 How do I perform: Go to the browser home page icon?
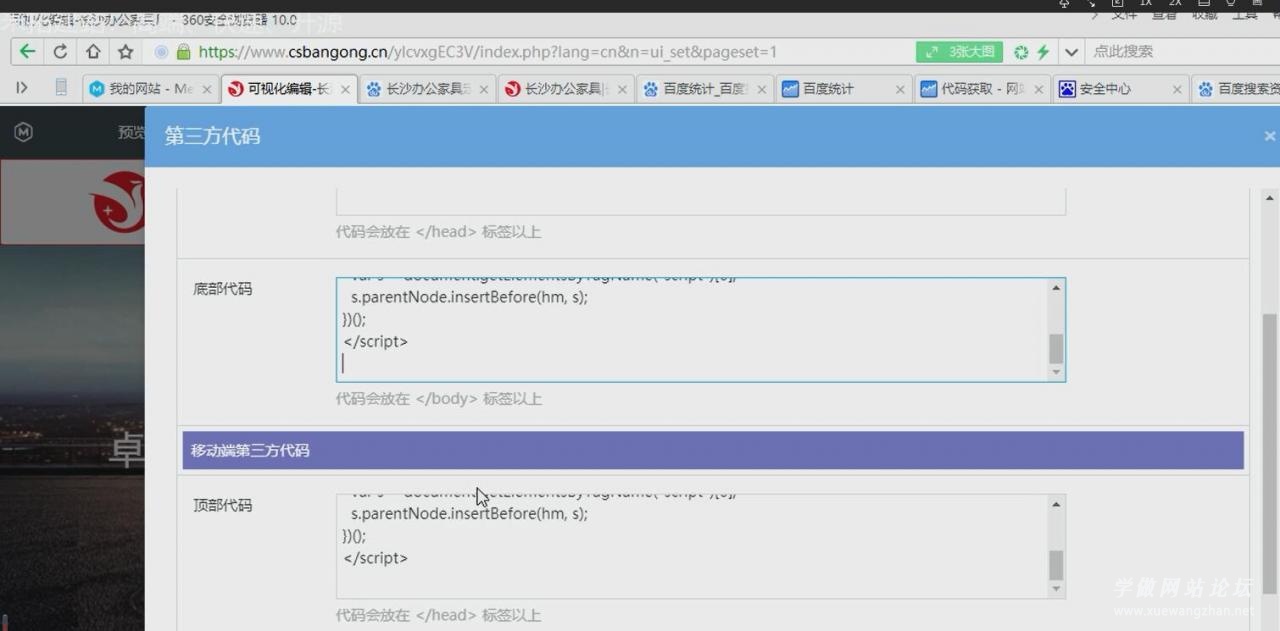click(x=93, y=52)
